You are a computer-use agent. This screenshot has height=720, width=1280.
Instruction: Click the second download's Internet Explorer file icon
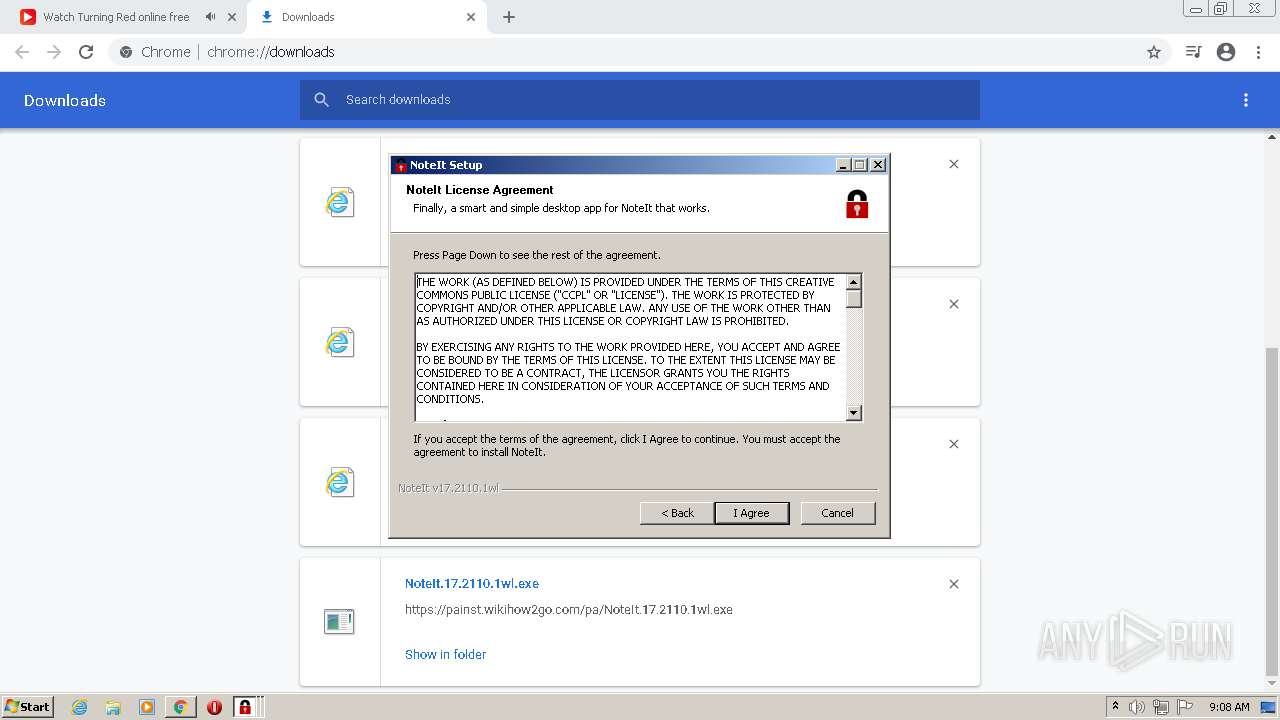340,342
